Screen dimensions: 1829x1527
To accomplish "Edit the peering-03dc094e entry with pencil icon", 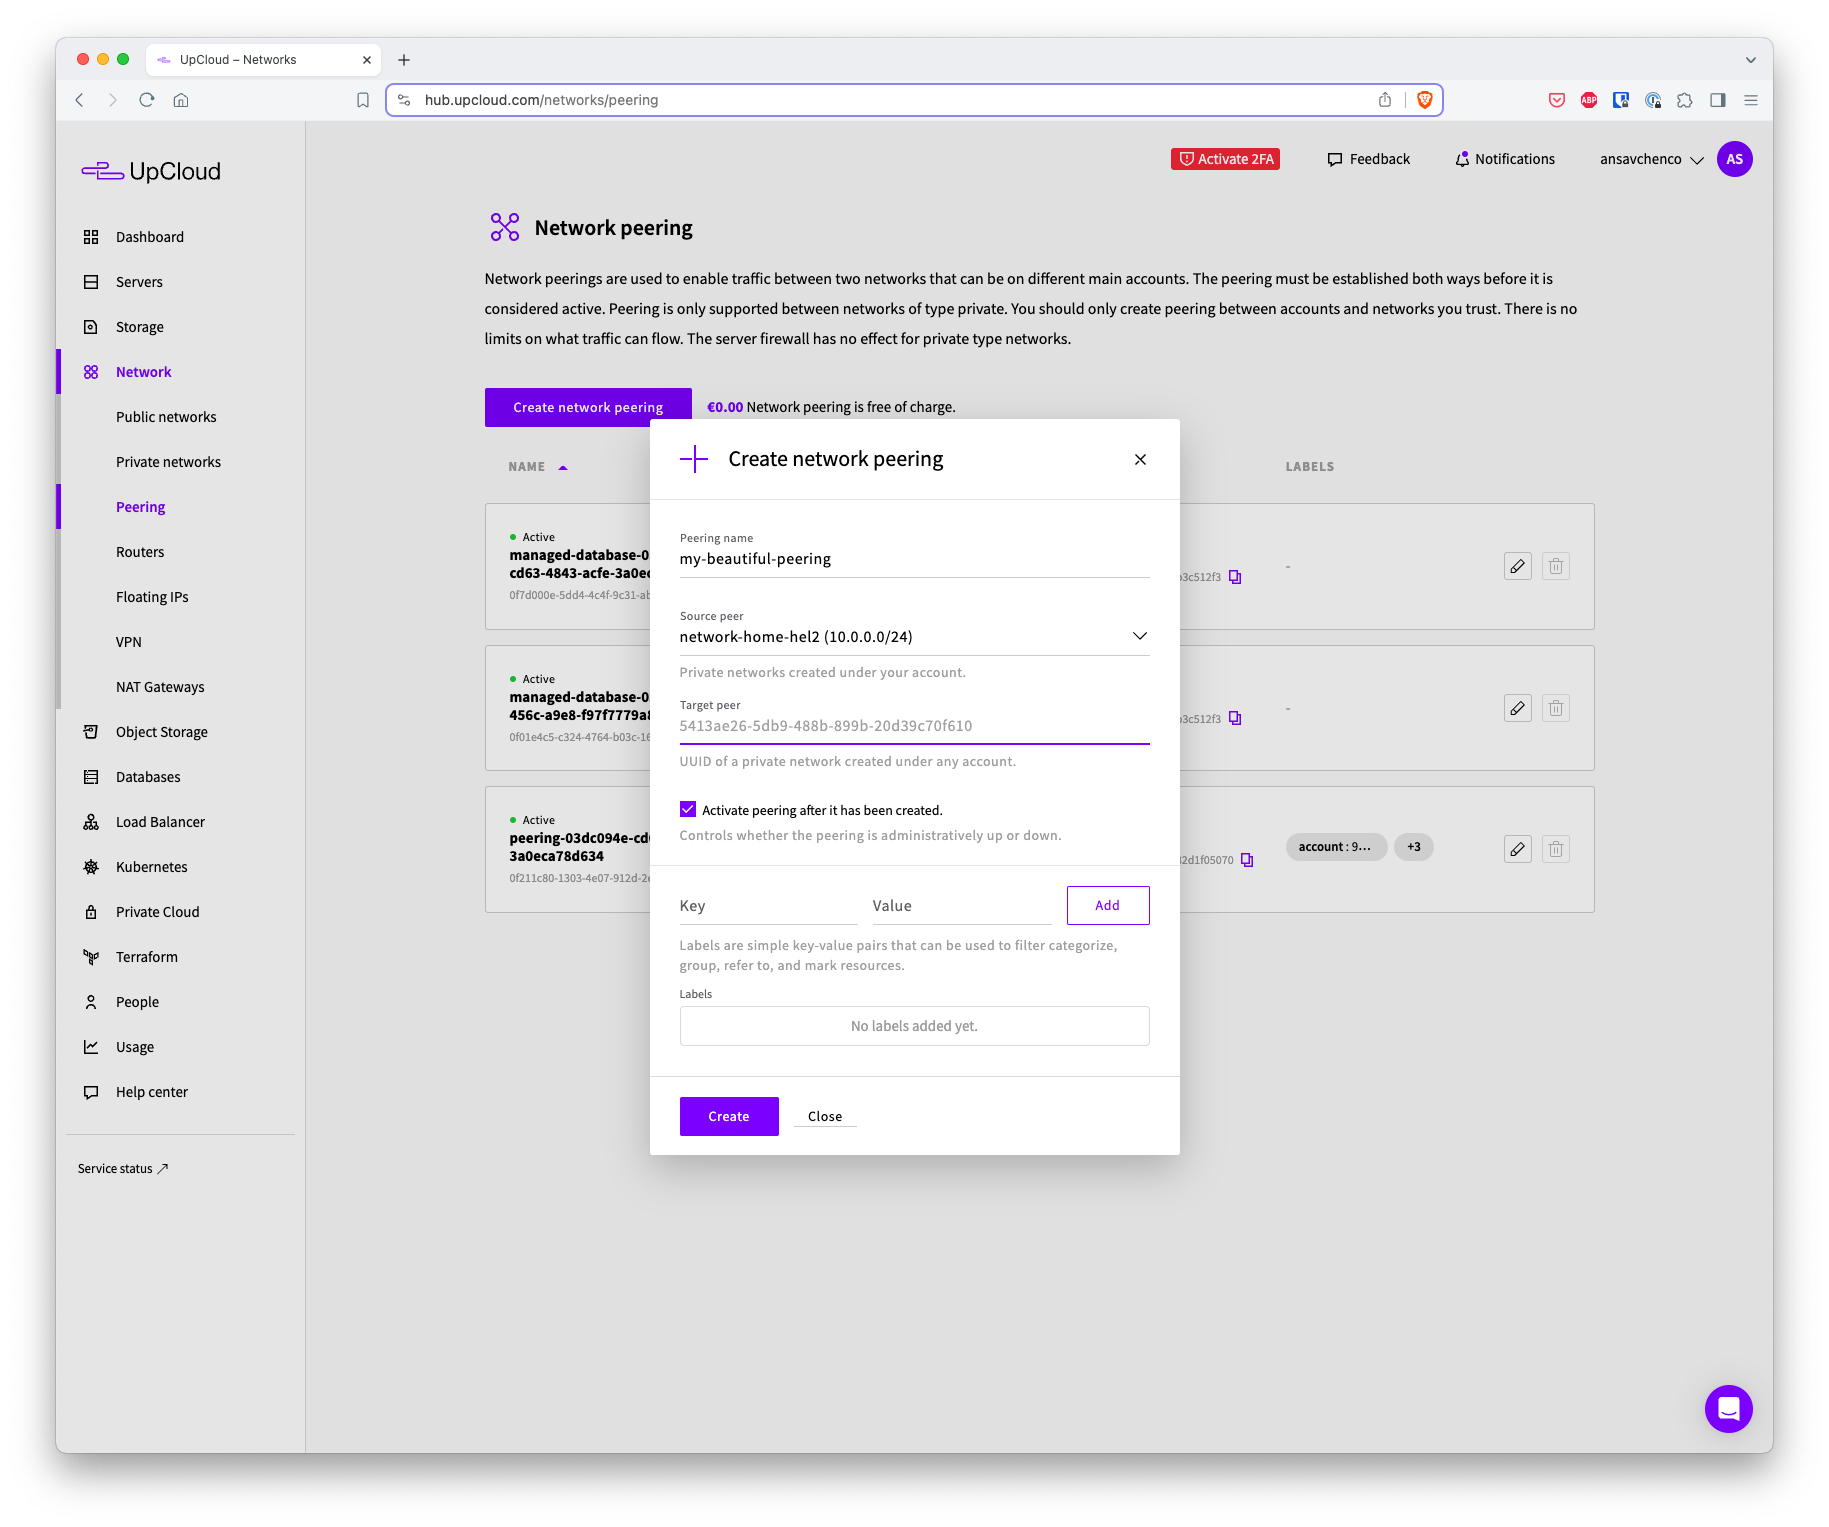I will 1517,848.
